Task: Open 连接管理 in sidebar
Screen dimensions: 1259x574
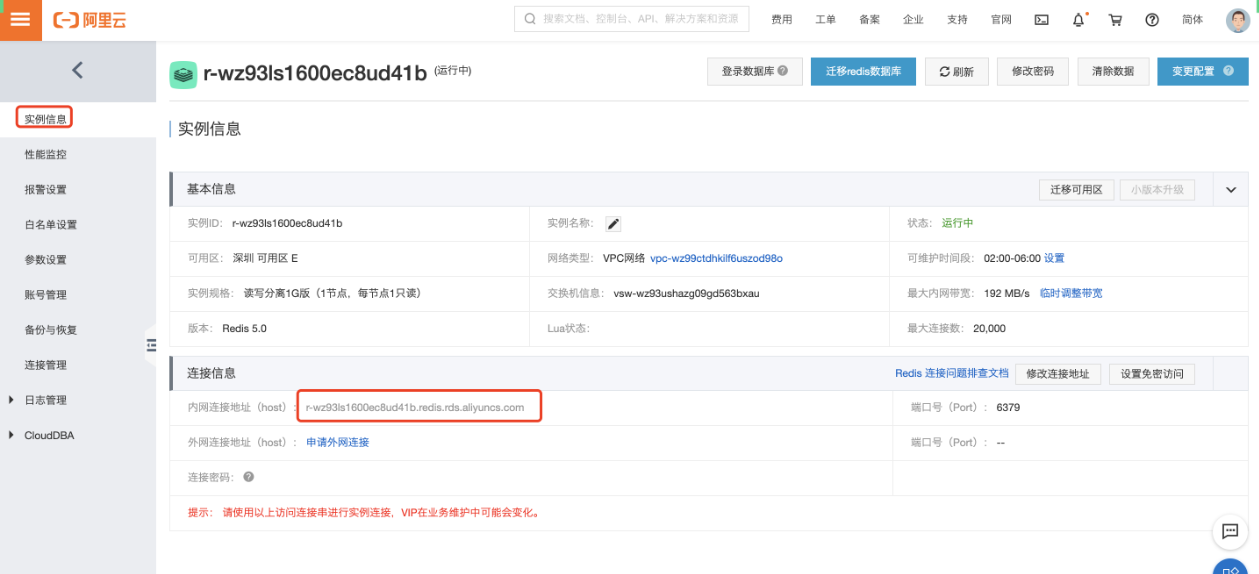Action: pos(46,365)
